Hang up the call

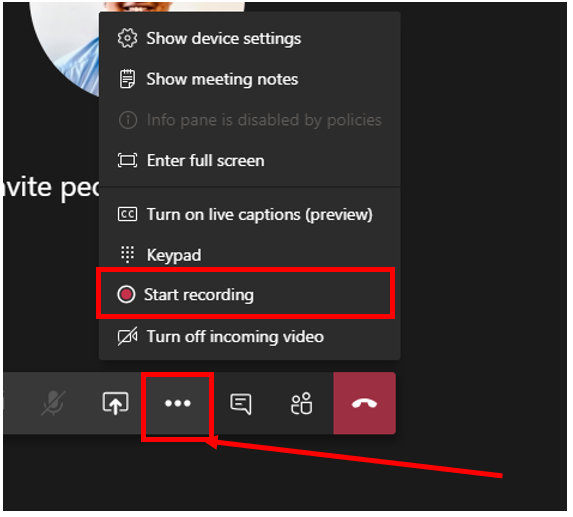[x=364, y=403]
